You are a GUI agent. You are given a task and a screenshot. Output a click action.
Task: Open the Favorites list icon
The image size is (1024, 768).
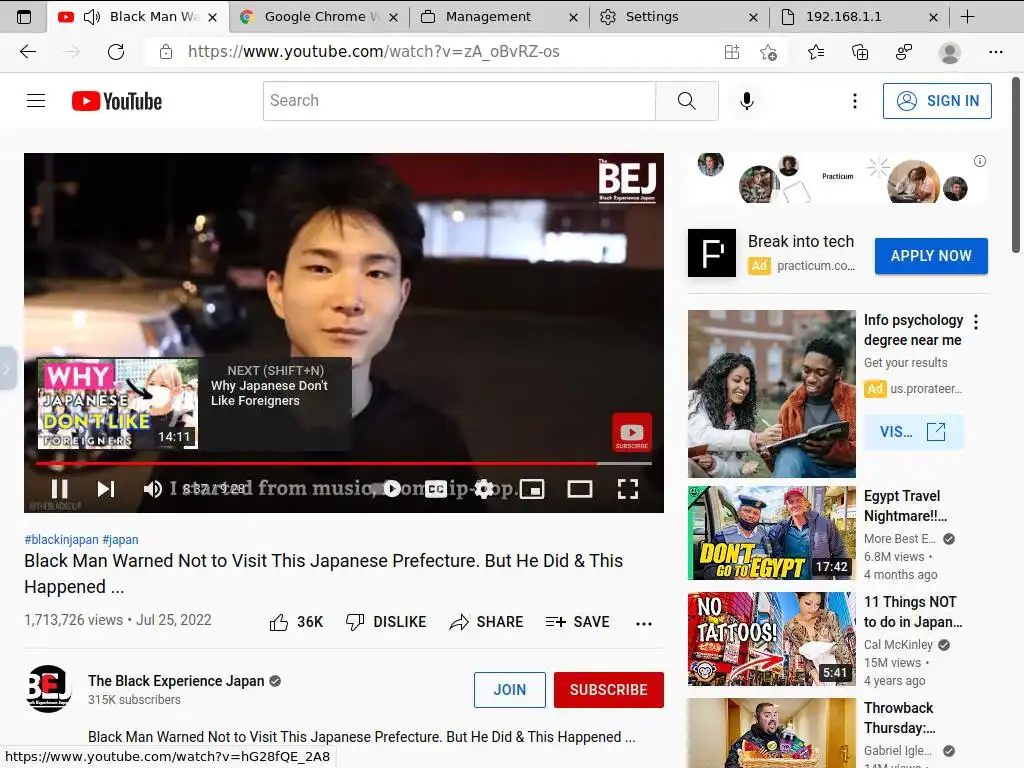[x=816, y=52]
